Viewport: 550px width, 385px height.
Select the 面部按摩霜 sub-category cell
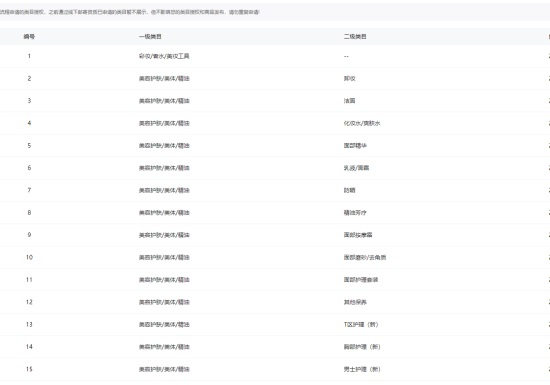coord(358,235)
